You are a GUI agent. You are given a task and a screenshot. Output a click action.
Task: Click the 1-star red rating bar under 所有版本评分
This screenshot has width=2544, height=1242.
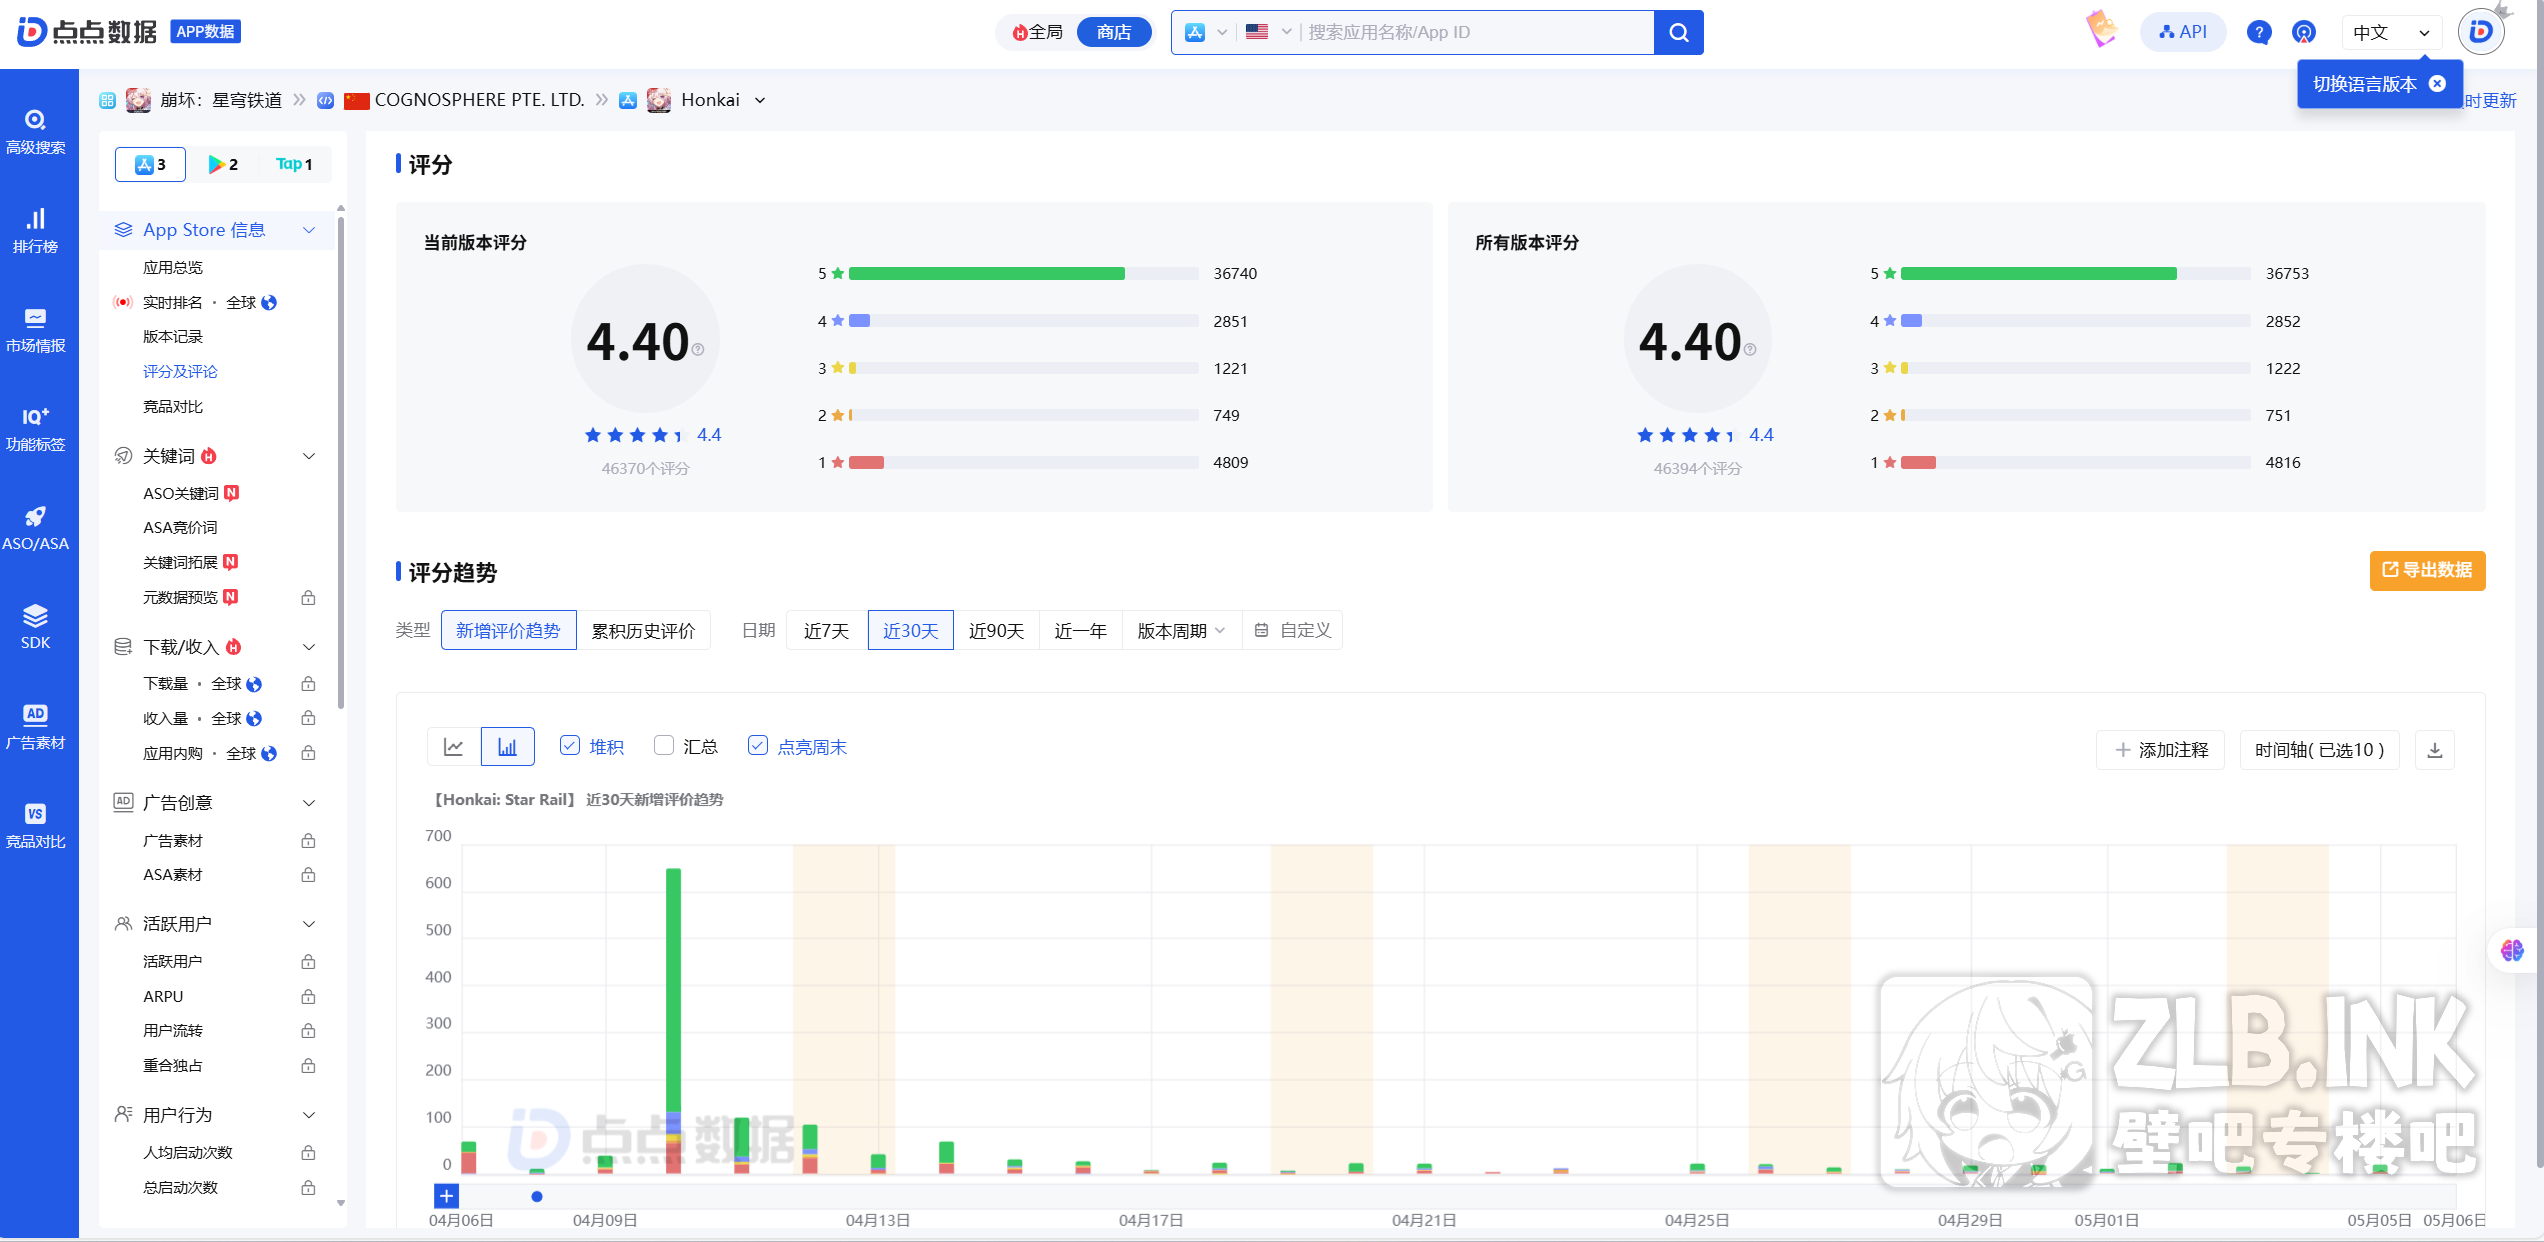coord(1917,462)
